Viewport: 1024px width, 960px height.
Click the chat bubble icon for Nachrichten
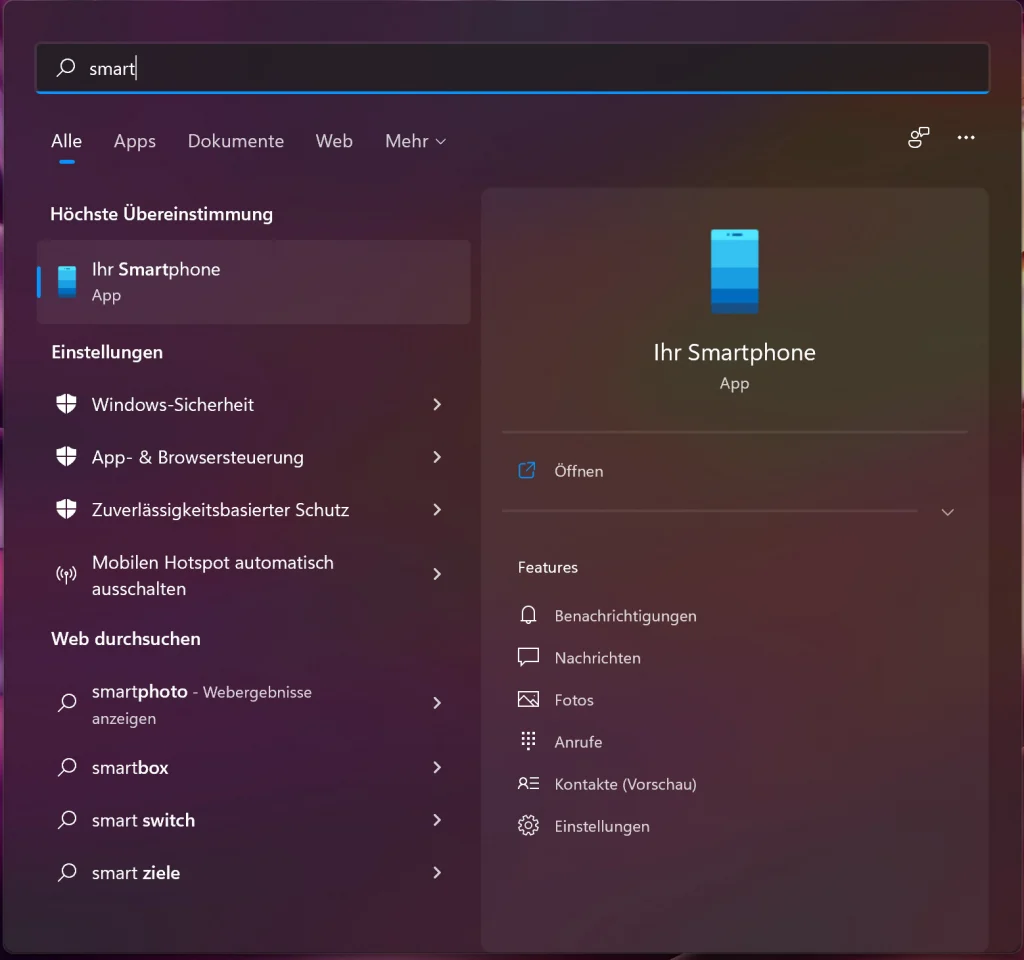tap(528, 657)
